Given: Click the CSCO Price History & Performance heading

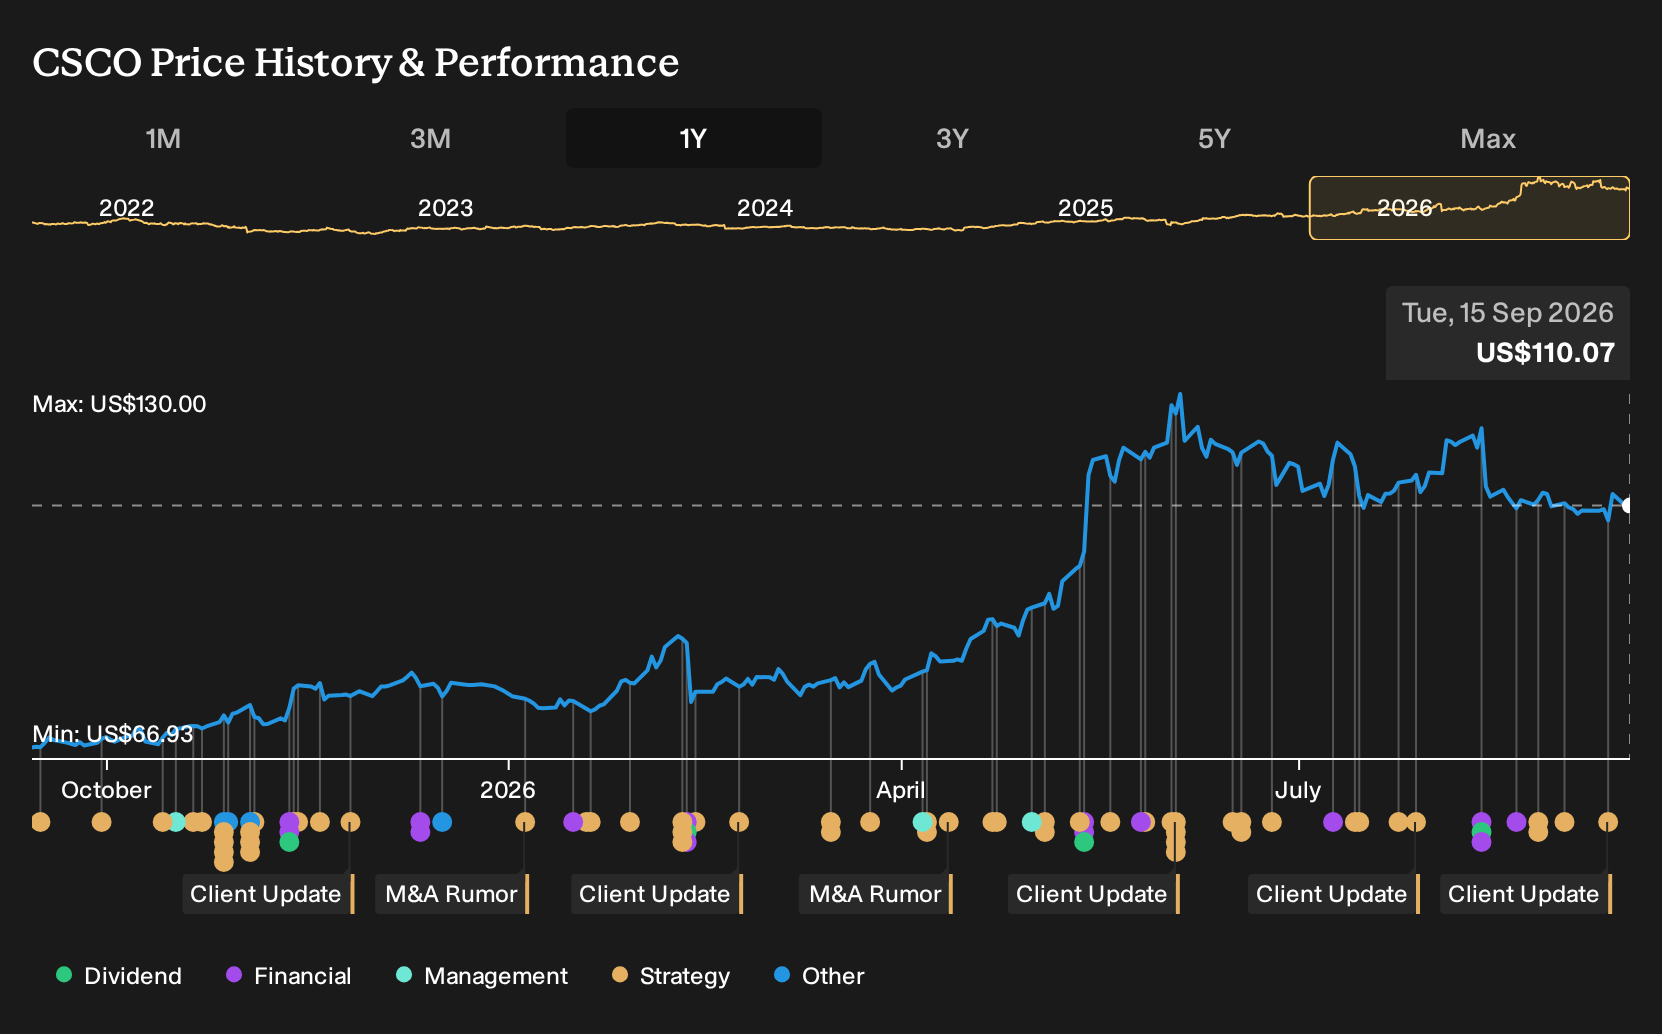Looking at the screenshot, I should 356,62.
